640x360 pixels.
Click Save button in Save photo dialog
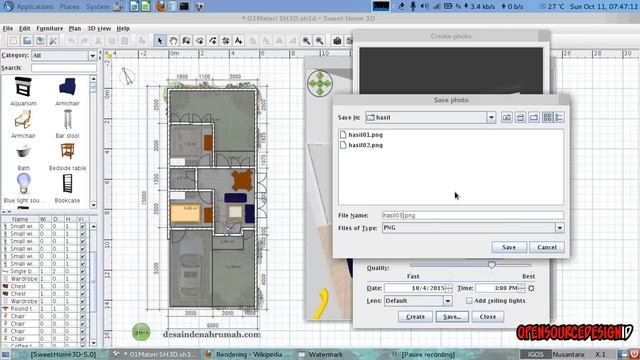click(x=509, y=247)
